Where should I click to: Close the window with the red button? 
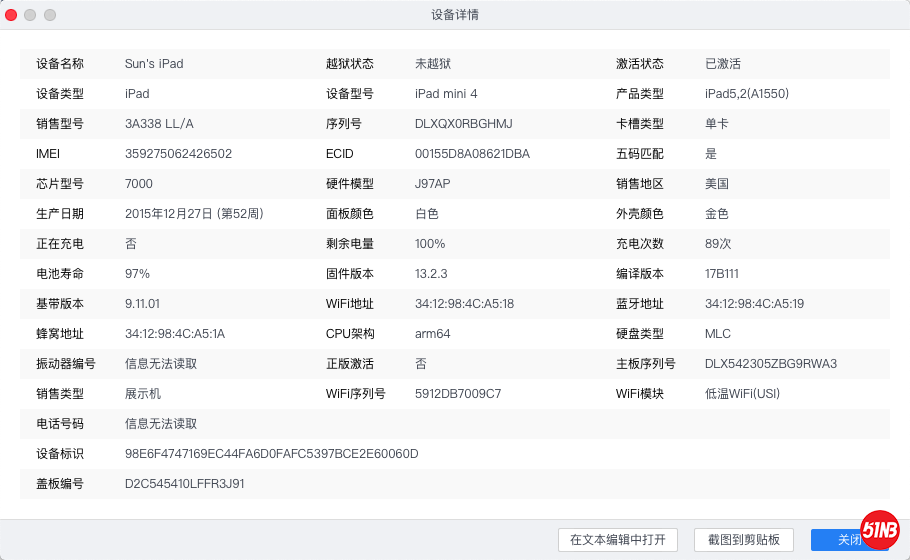(12, 15)
